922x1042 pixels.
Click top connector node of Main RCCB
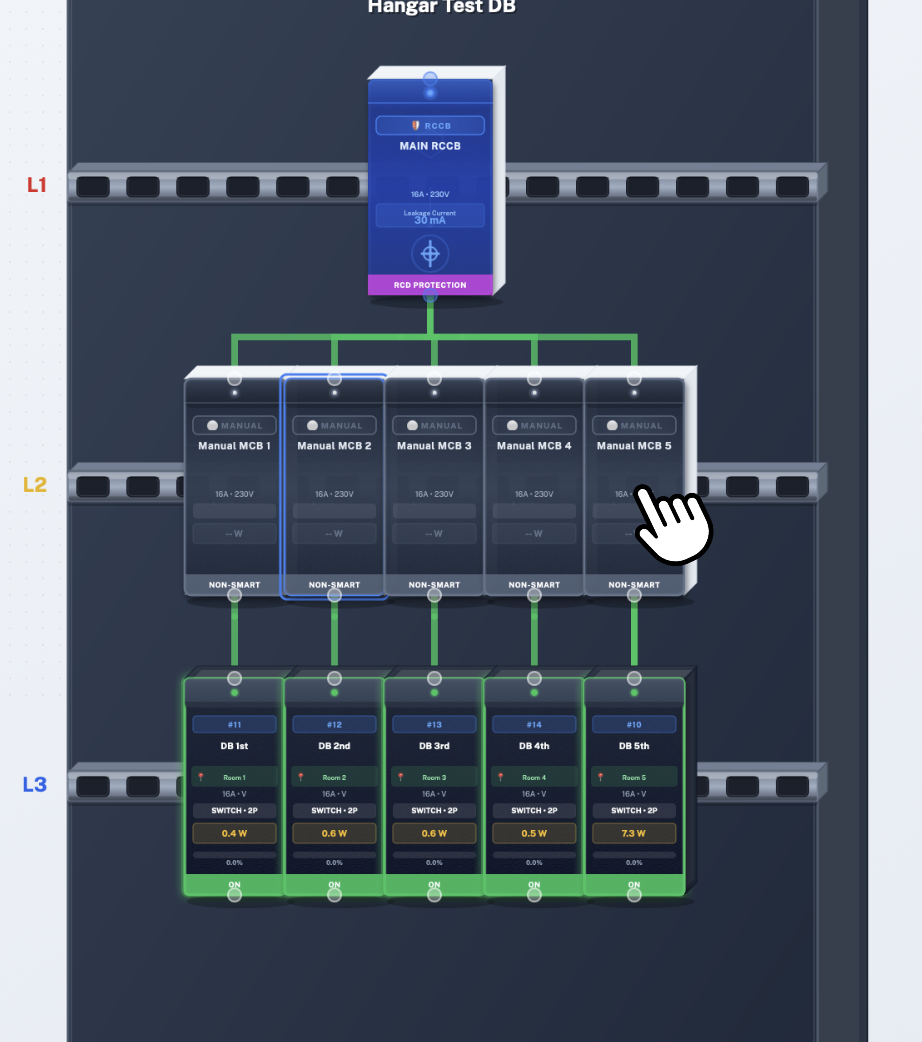pyautogui.click(x=430, y=78)
